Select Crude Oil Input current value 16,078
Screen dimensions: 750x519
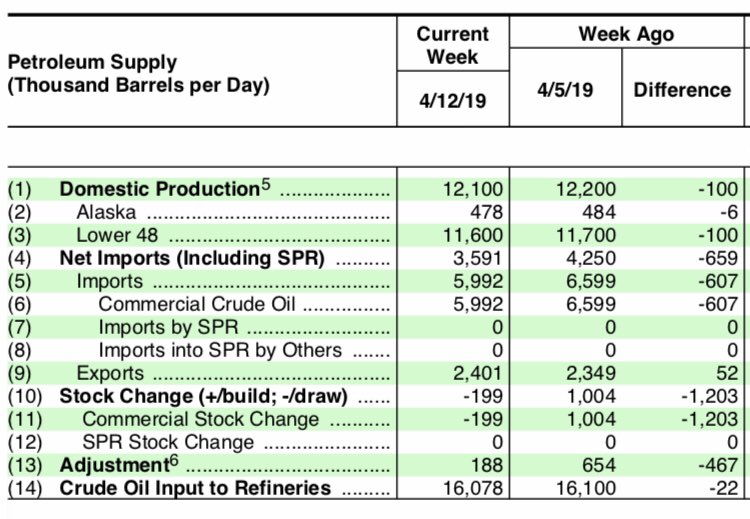tap(472, 488)
